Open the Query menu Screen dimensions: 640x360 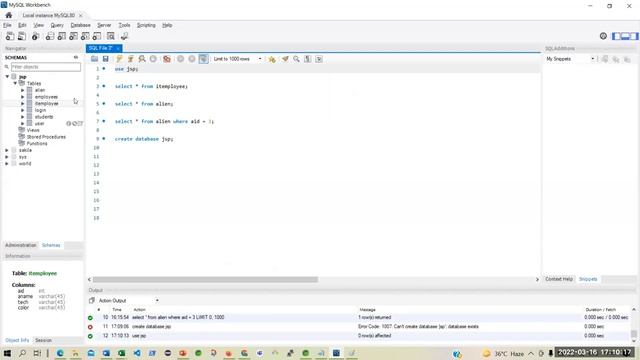point(57,25)
